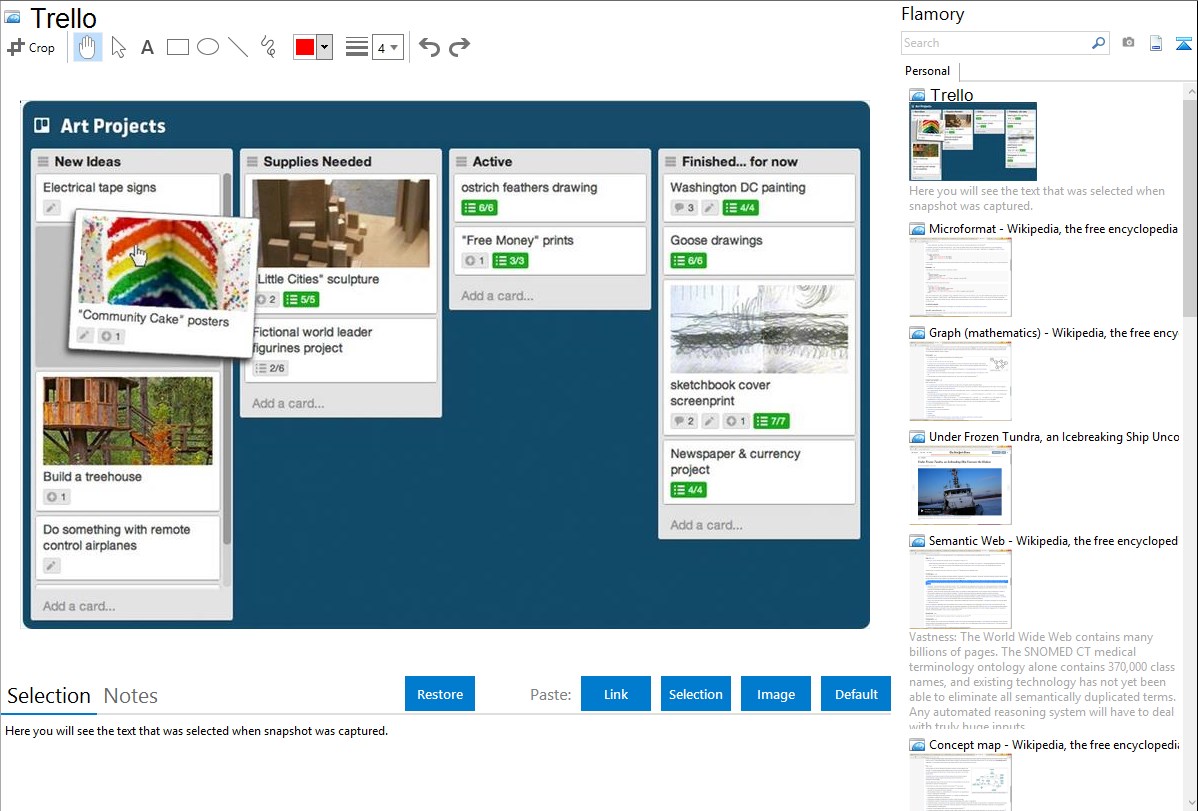Select the Crop tool

coord(31,47)
